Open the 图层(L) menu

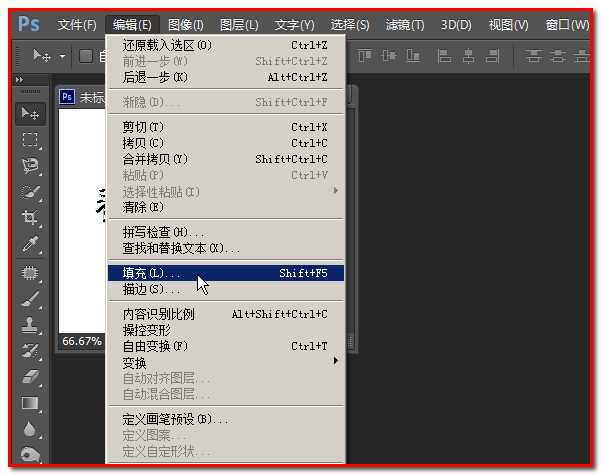239,25
